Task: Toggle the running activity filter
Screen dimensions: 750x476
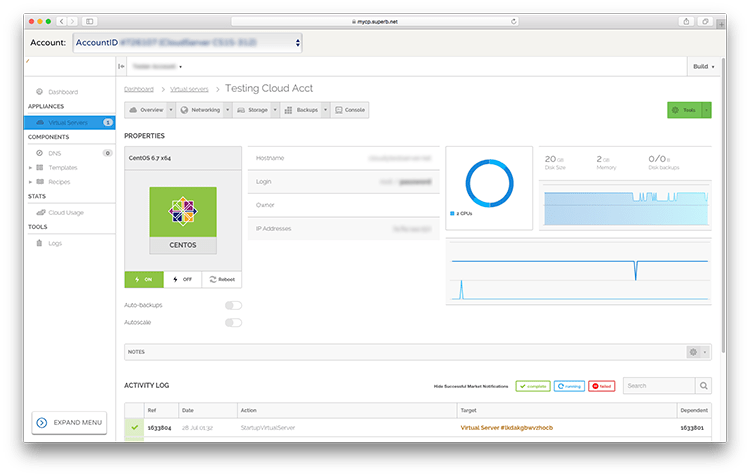Action: (x=569, y=386)
